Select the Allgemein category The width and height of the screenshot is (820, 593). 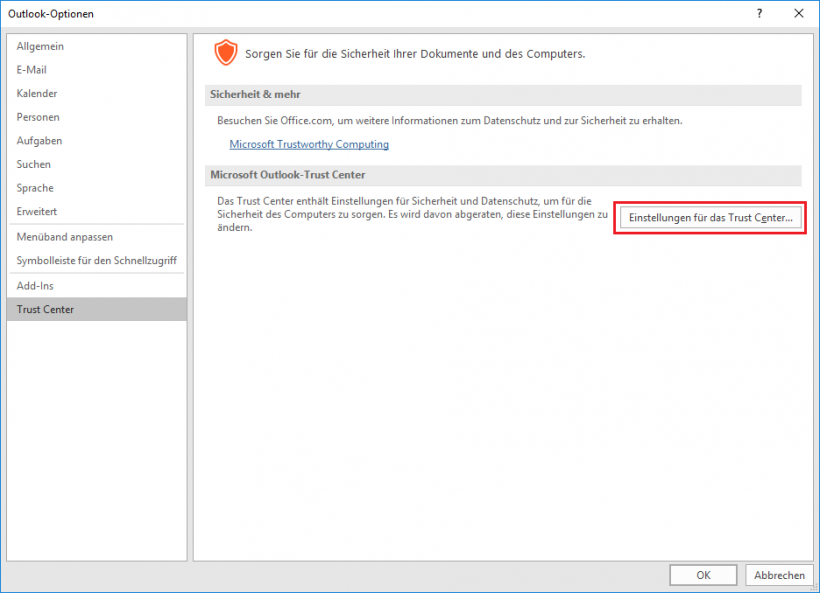[x=40, y=47]
